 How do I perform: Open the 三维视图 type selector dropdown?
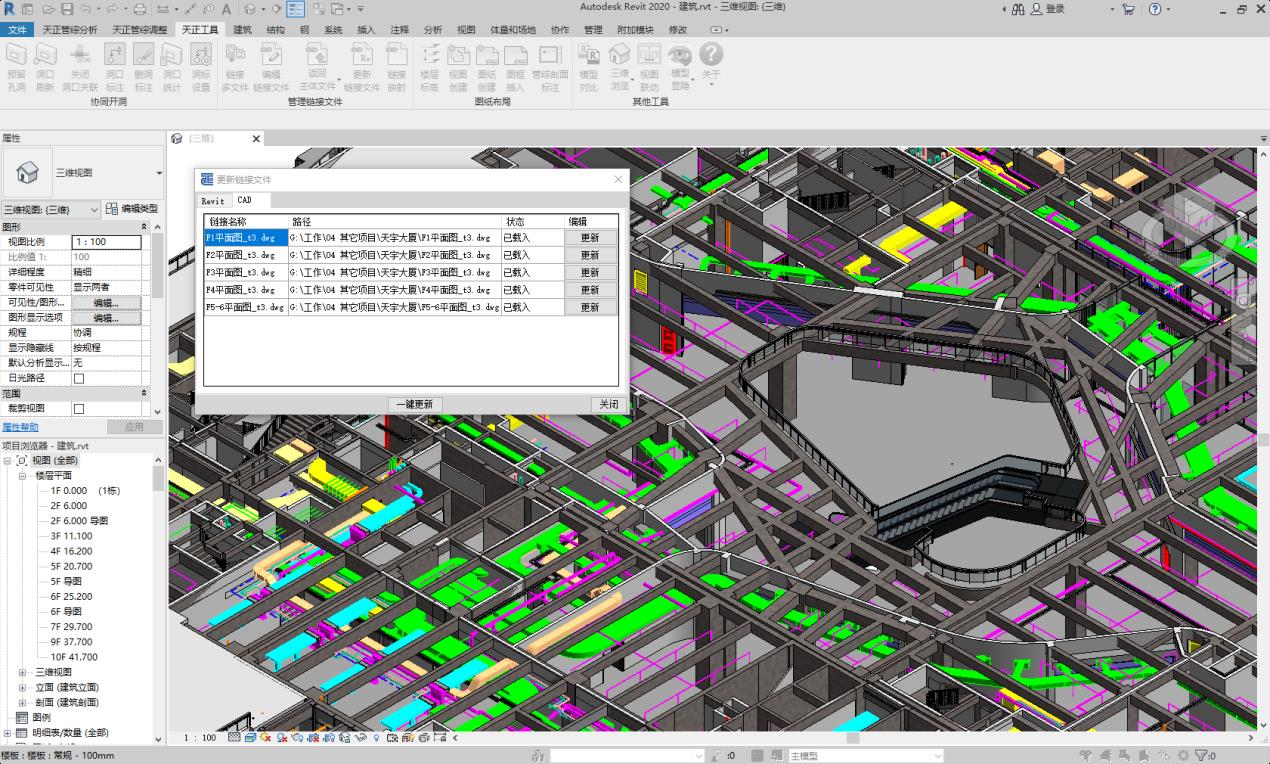click(x=158, y=173)
